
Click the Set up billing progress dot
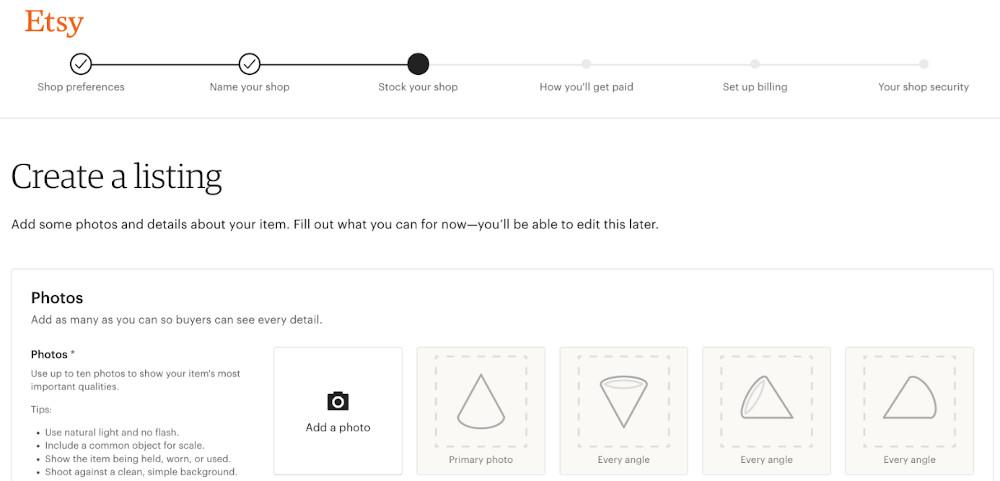755,64
